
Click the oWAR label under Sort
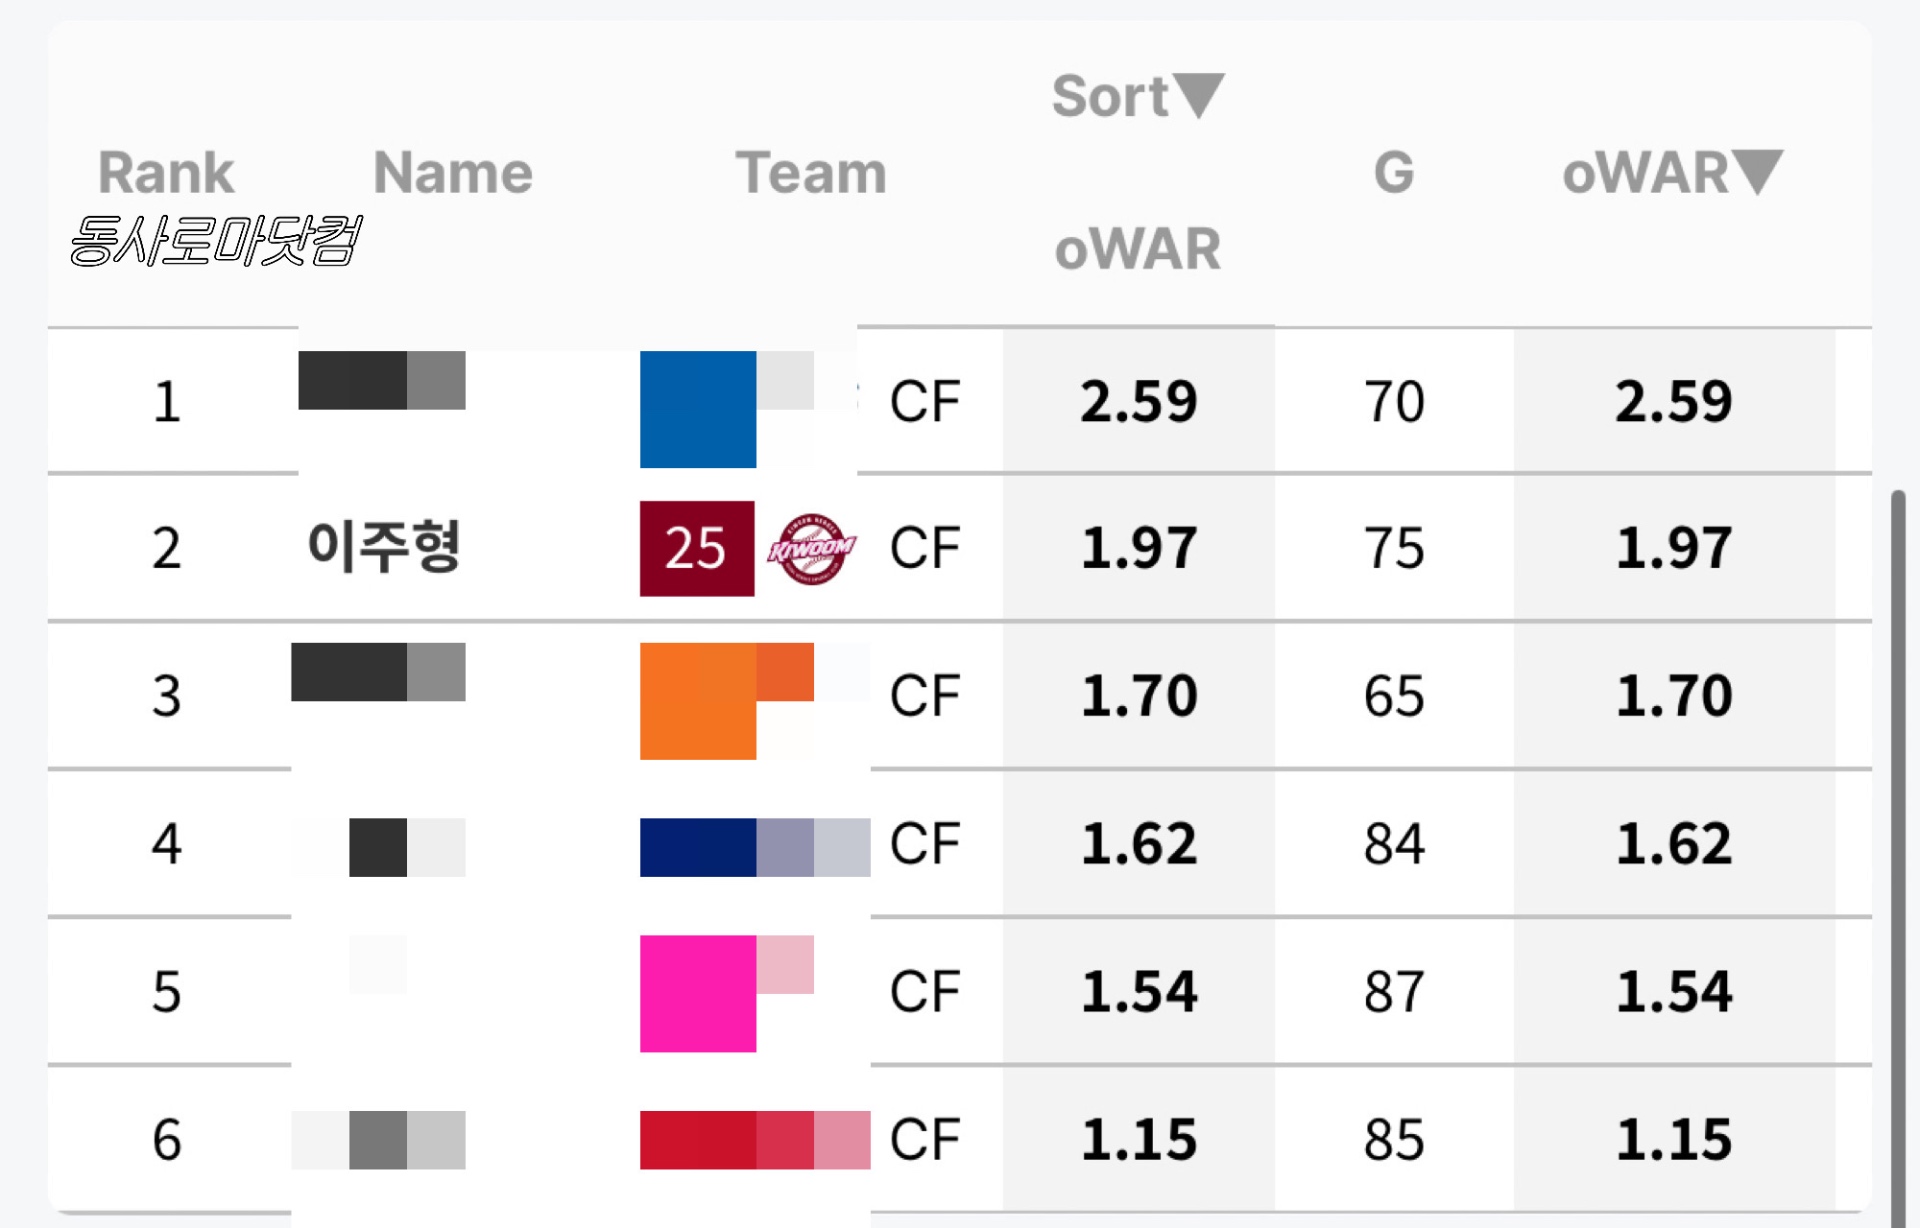tap(1138, 249)
